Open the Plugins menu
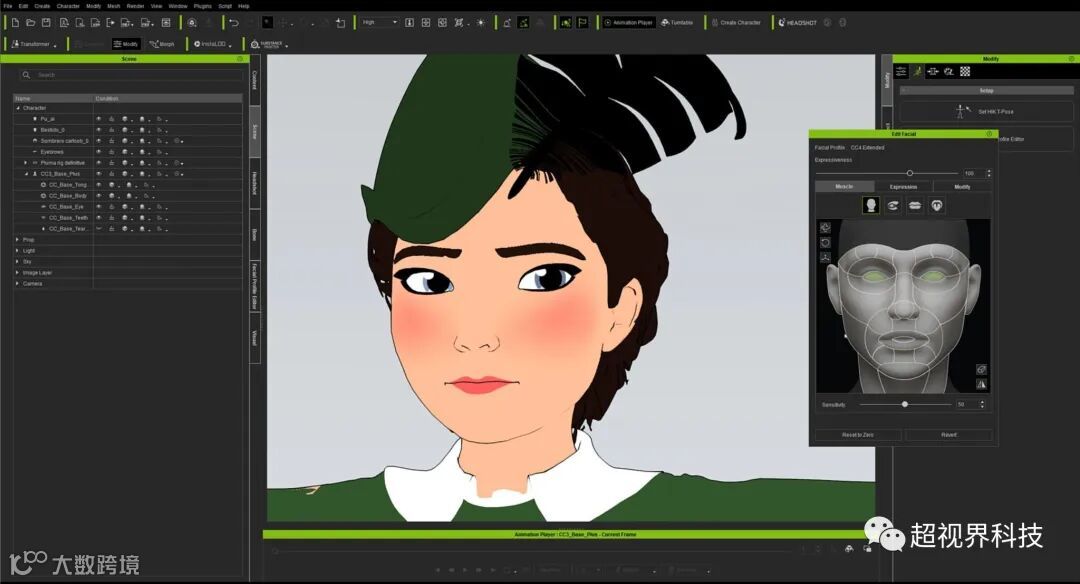This screenshot has height=584, width=1080. (202, 6)
